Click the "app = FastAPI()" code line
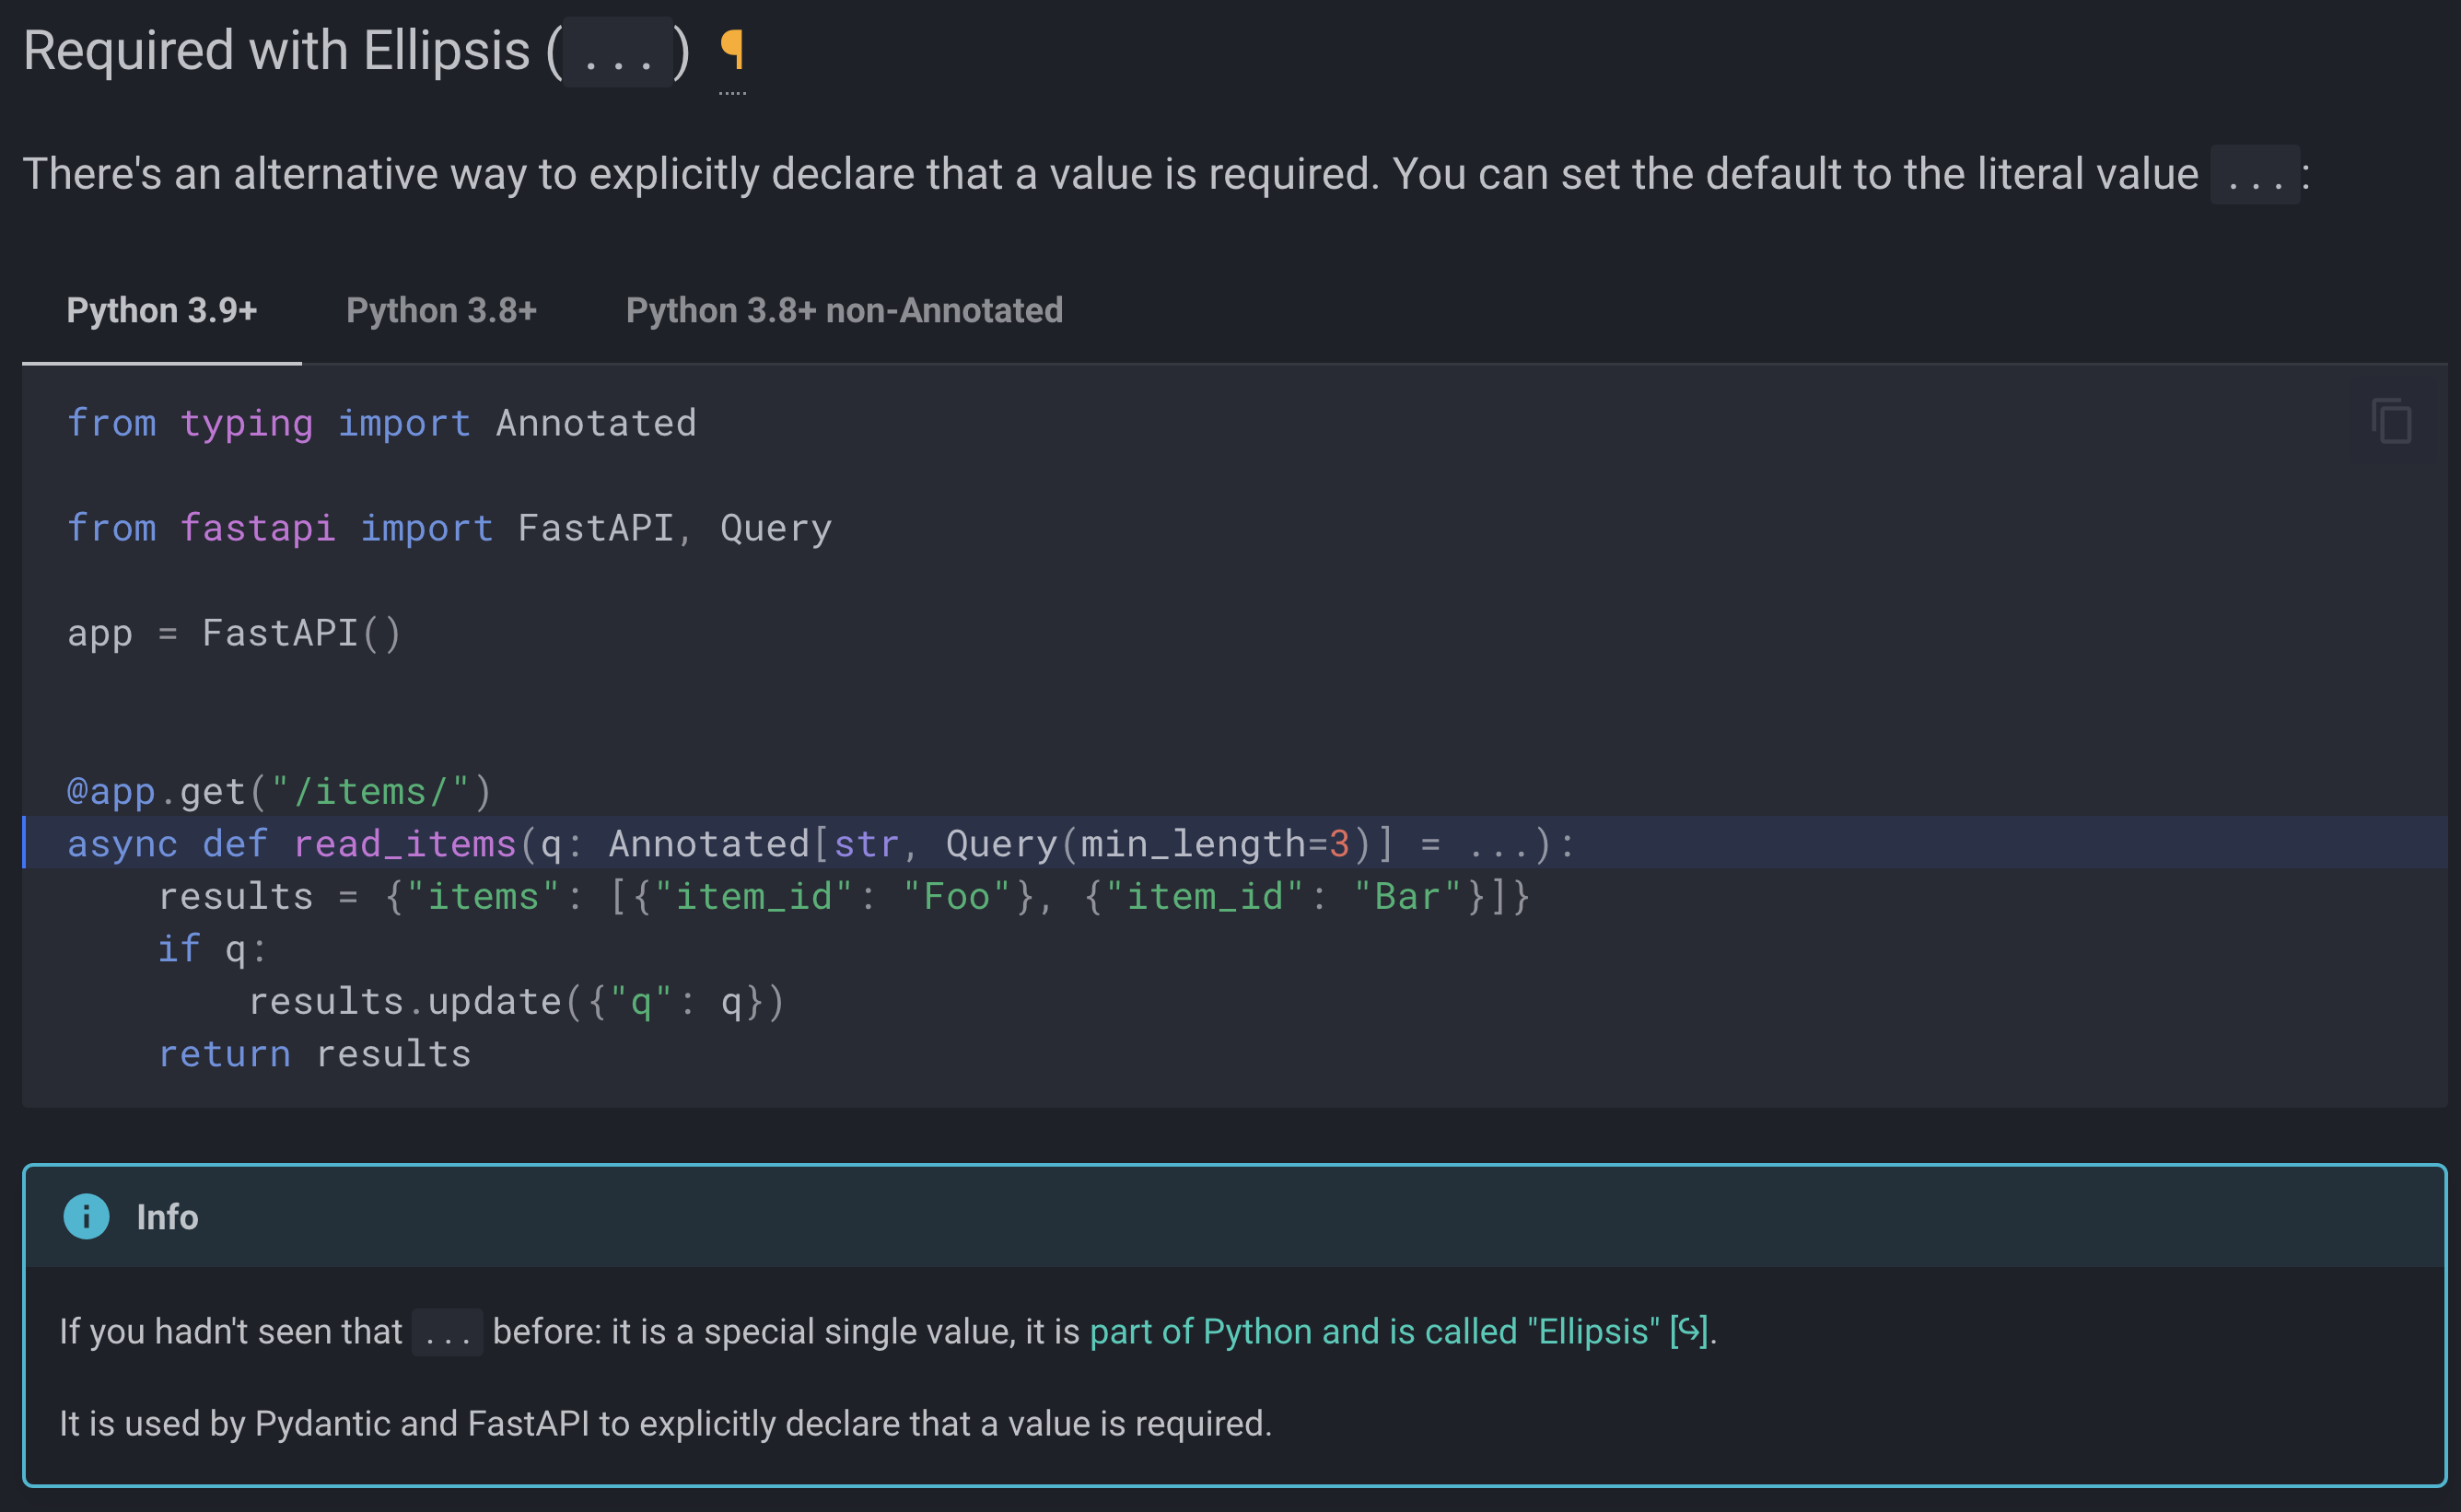The height and width of the screenshot is (1512, 2461). click(x=234, y=633)
